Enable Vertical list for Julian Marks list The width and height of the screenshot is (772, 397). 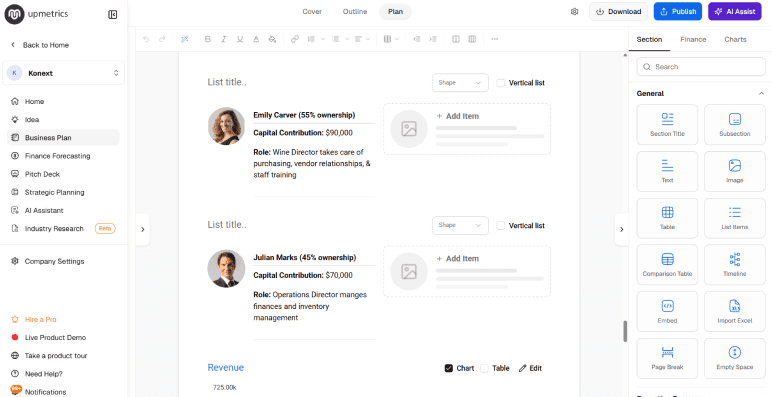coord(501,226)
